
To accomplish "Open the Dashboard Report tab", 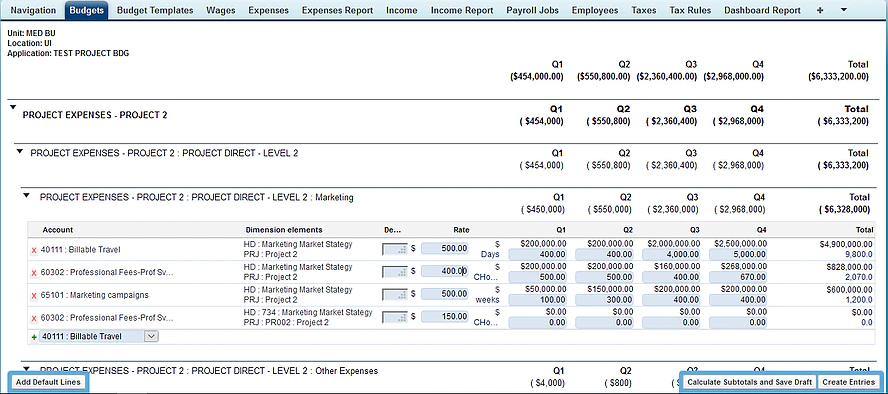I will [762, 10].
